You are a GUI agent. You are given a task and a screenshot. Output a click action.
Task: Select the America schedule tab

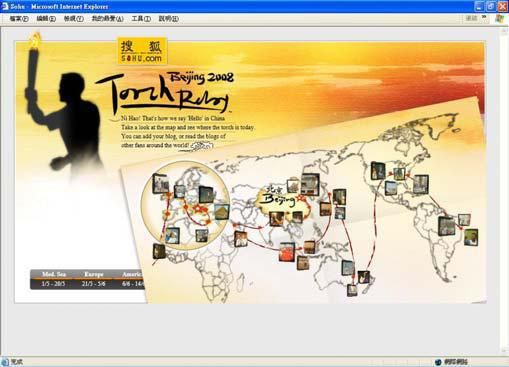(132, 279)
